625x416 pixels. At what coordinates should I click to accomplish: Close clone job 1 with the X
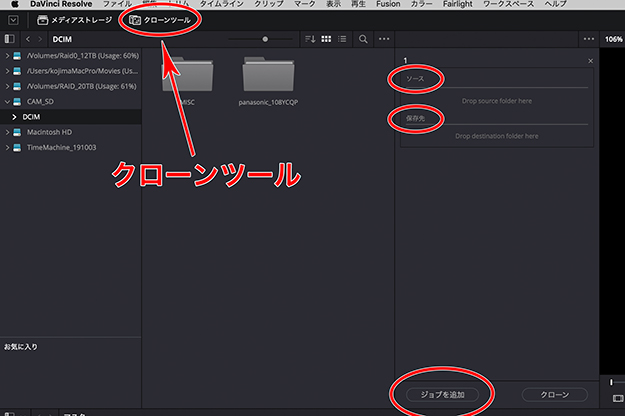tap(590, 61)
